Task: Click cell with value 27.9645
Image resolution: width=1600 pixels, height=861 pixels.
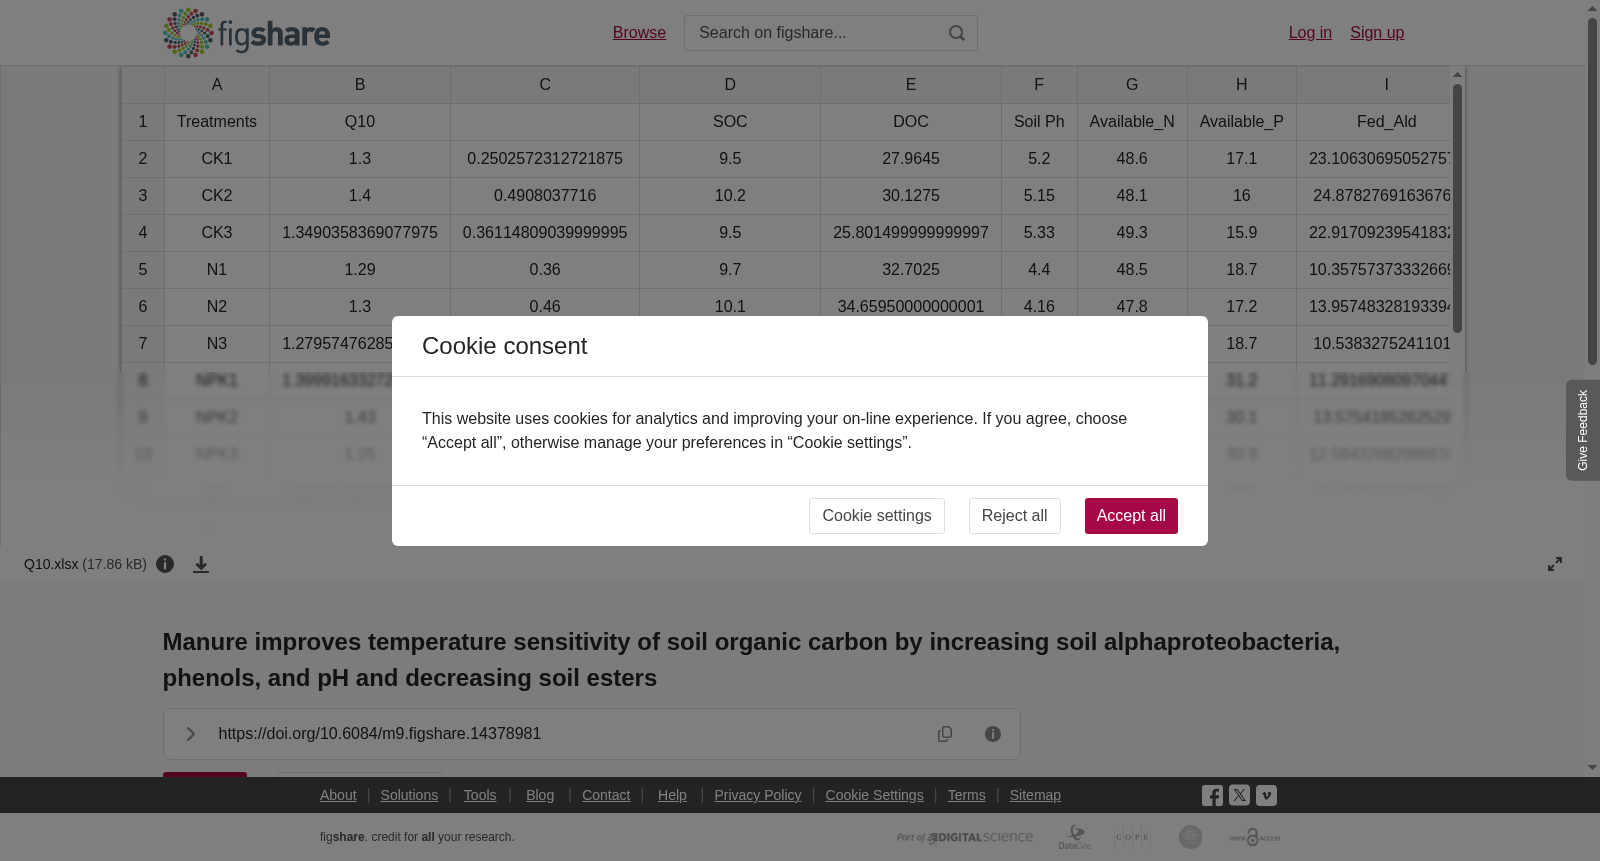Action: click(x=911, y=159)
